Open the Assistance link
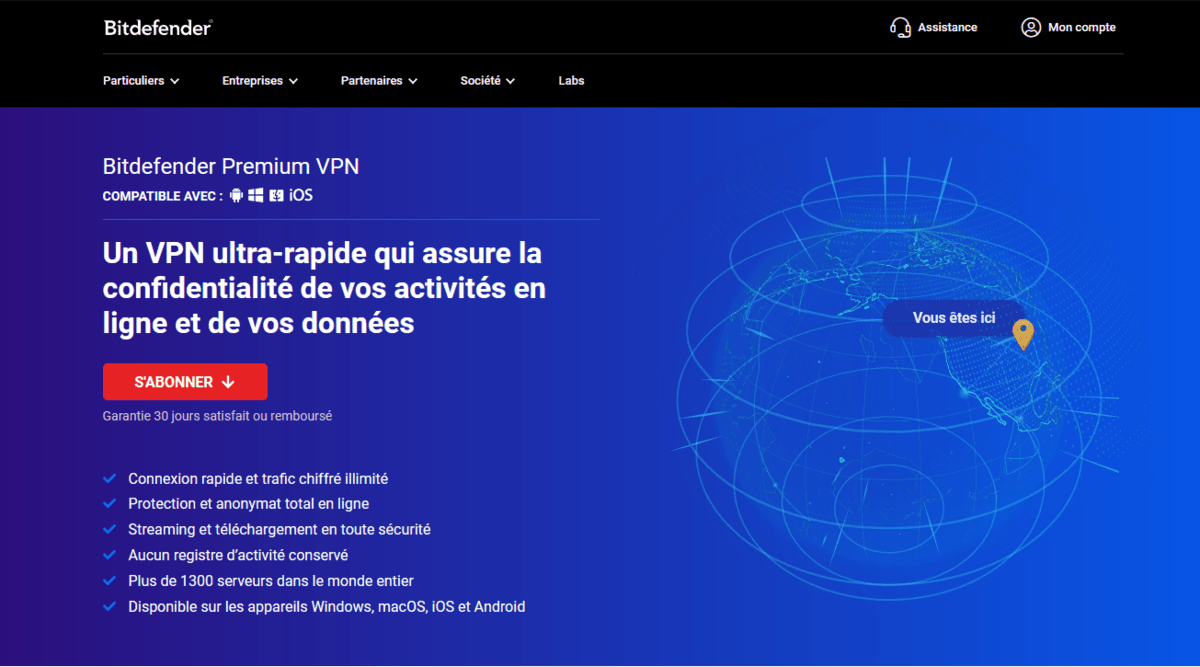This screenshot has height=667, width=1200. (x=933, y=27)
